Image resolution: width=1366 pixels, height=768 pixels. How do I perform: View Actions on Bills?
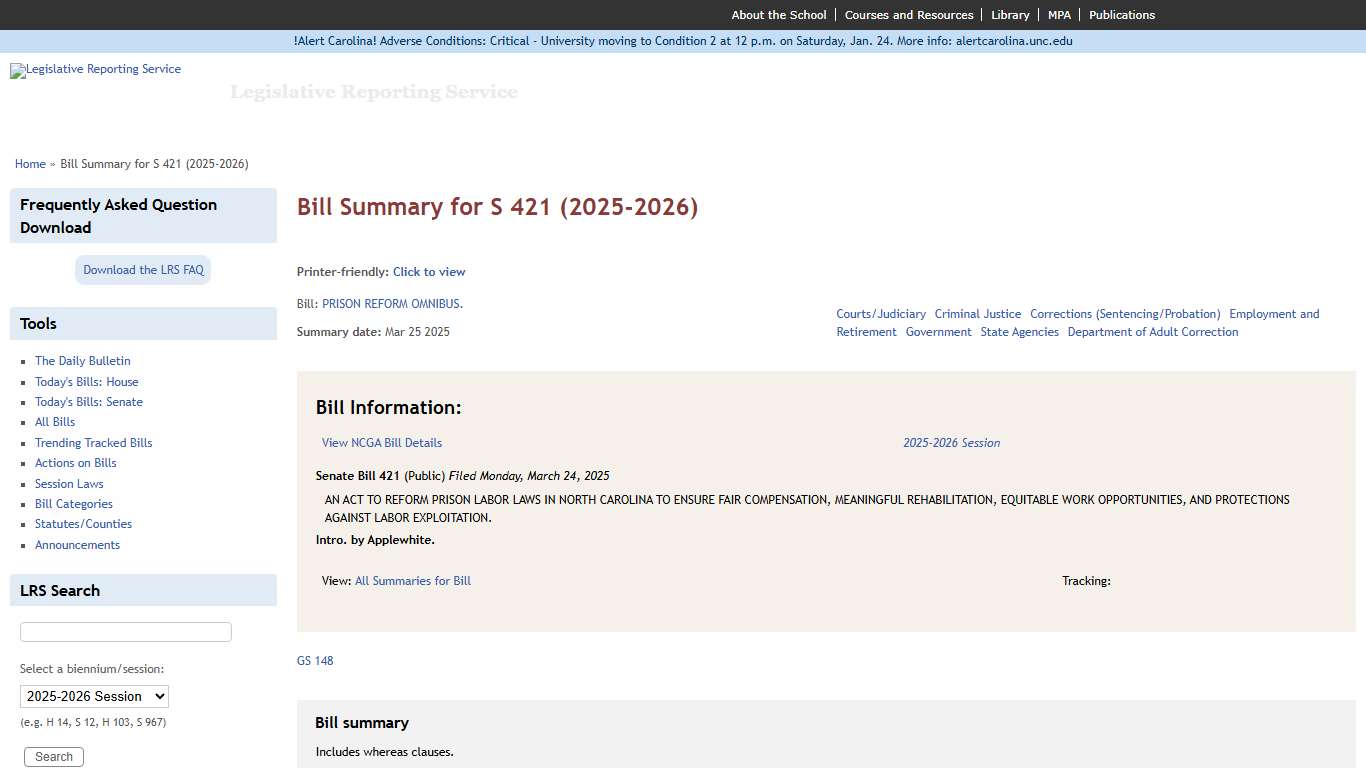(x=75, y=462)
